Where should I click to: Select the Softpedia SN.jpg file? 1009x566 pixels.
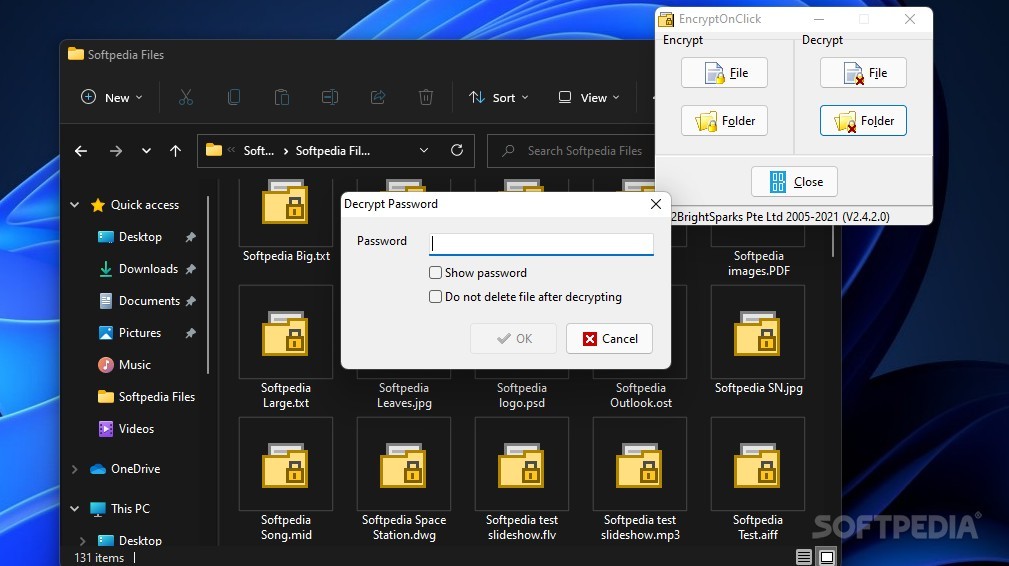coord(758,341)
